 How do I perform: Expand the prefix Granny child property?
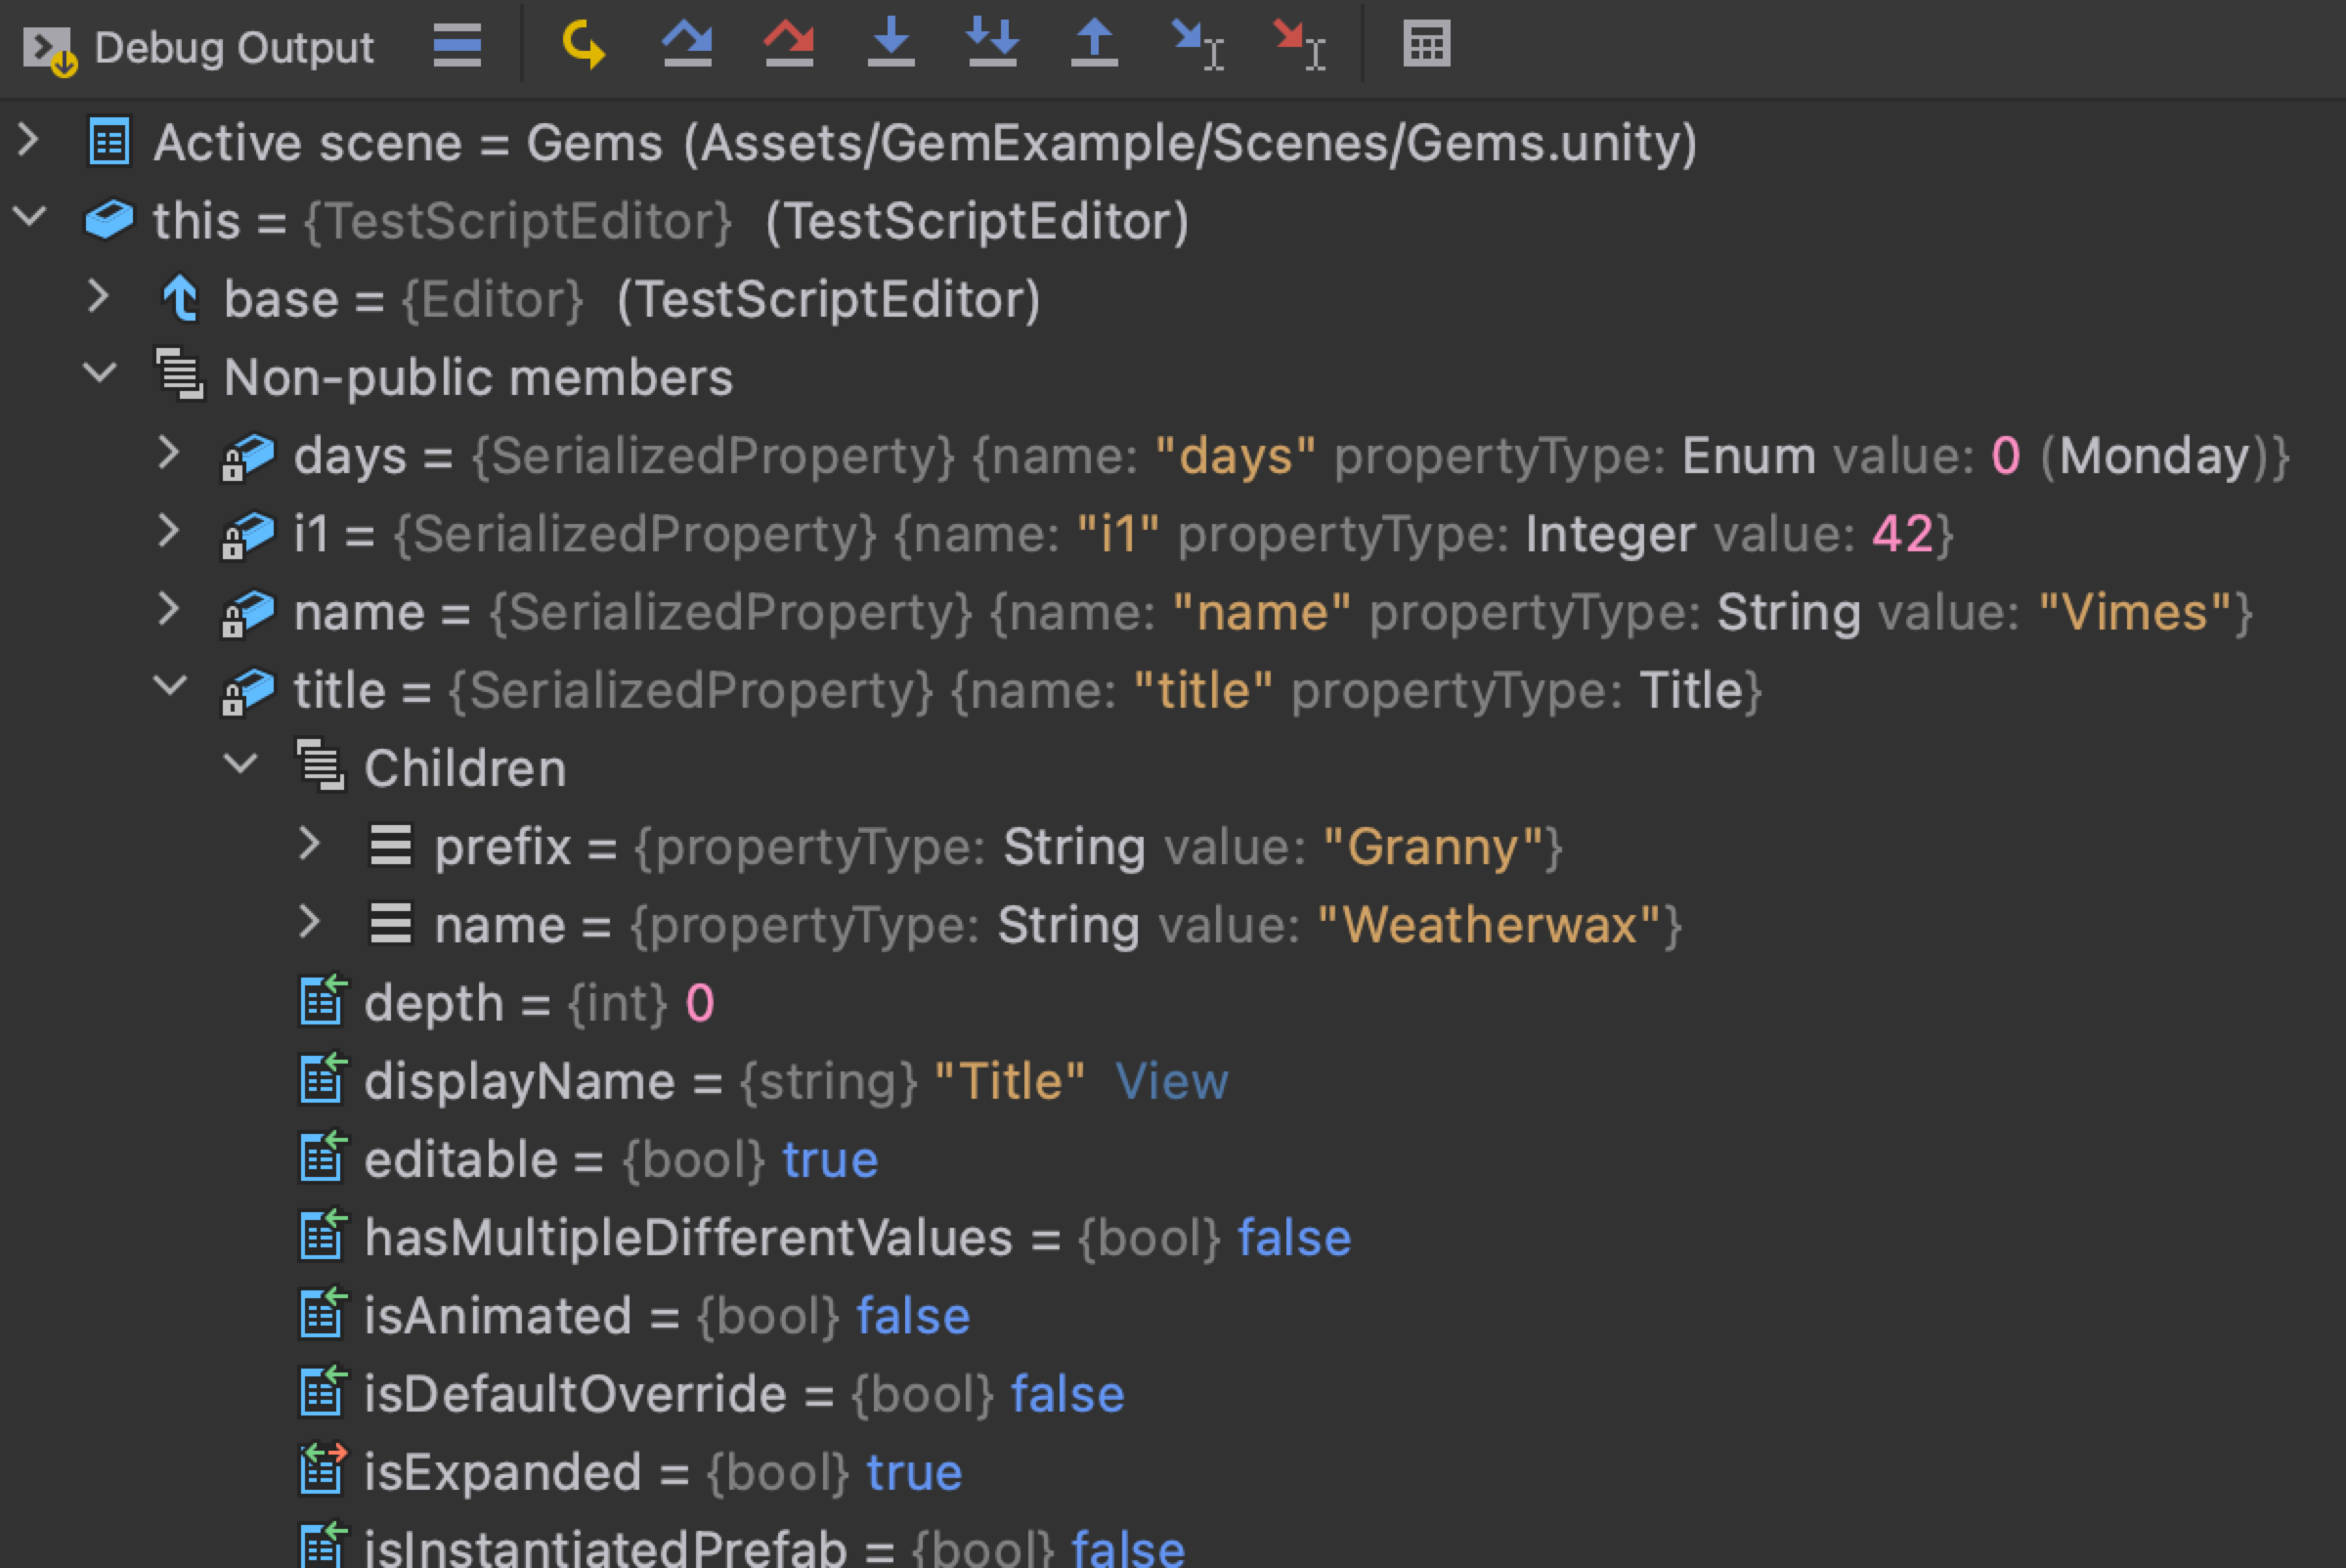point(310,843)
